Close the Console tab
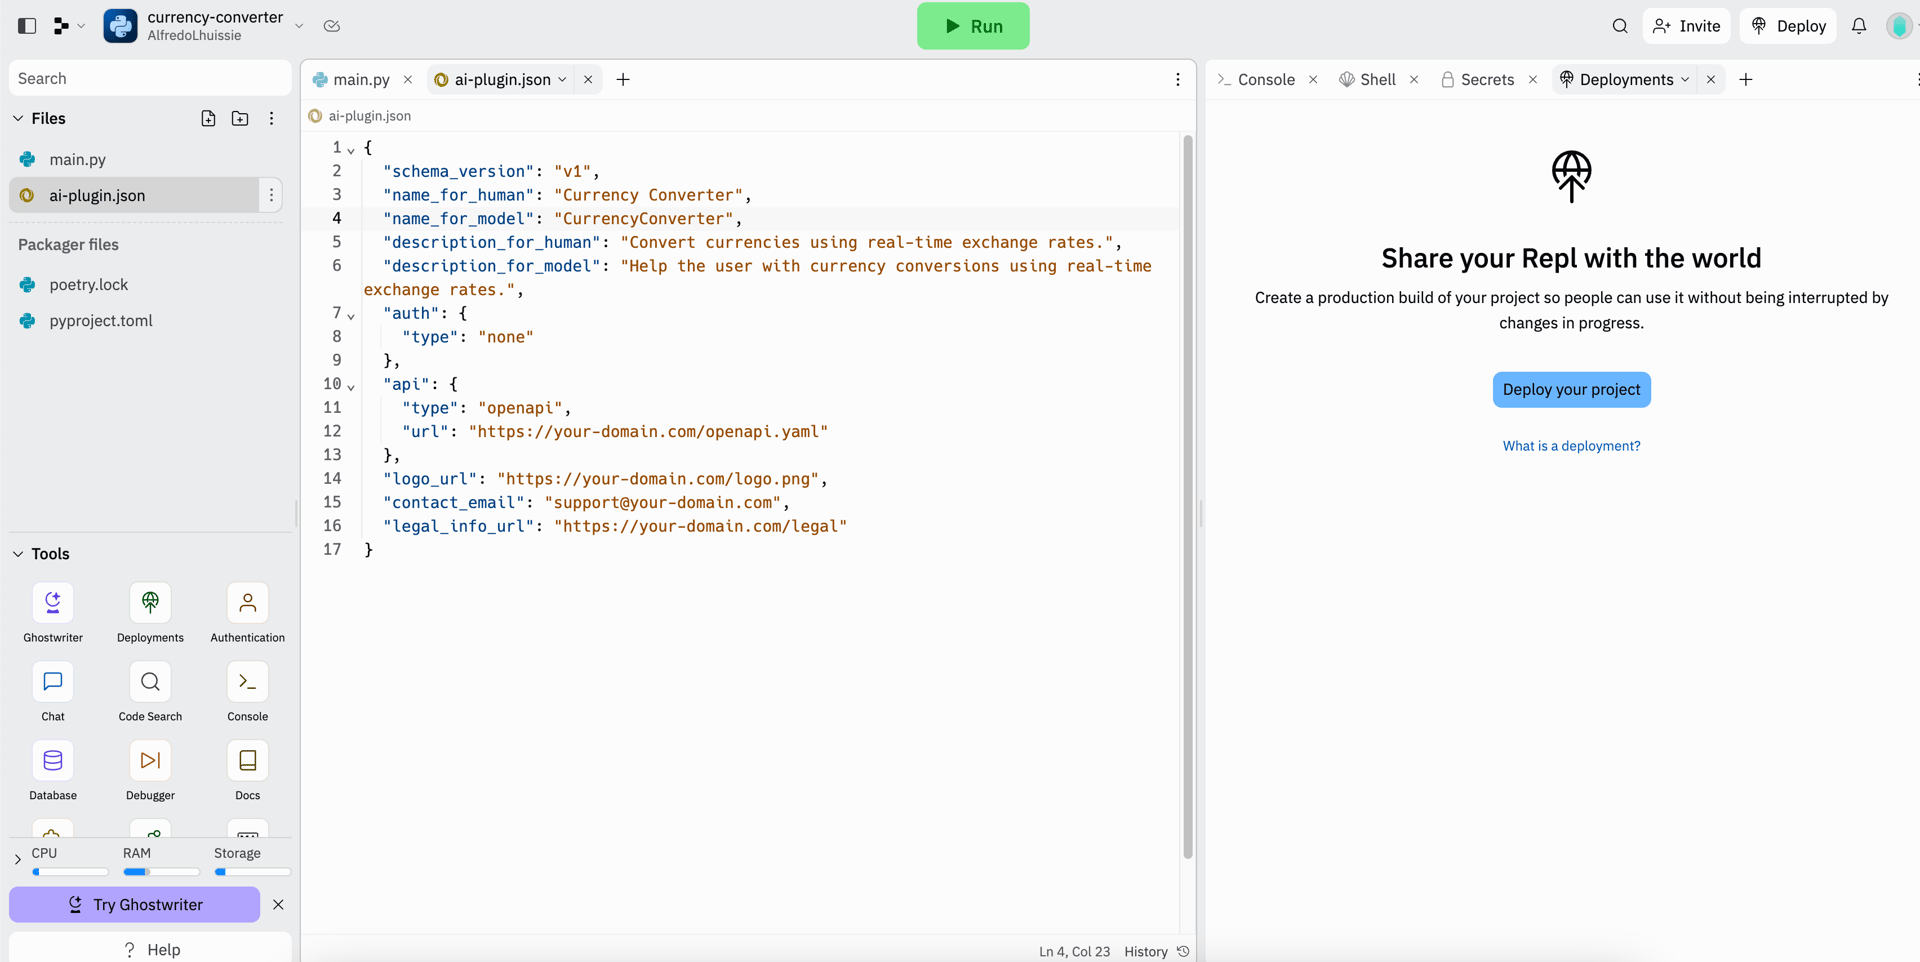Image resolution: width=1920 pixels, height=962 pixels. pyautogui.click(x=1313, y=79)
